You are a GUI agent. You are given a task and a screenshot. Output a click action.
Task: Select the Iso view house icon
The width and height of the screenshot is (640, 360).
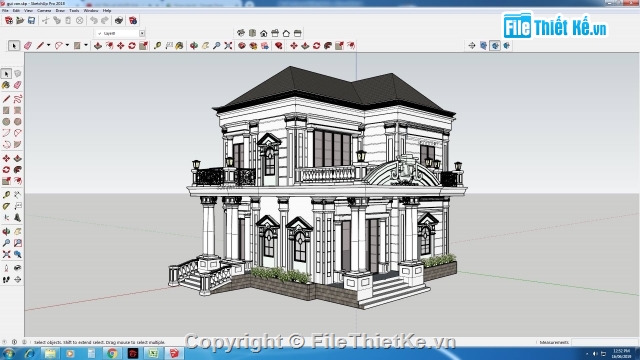click(x=241, y=33)
